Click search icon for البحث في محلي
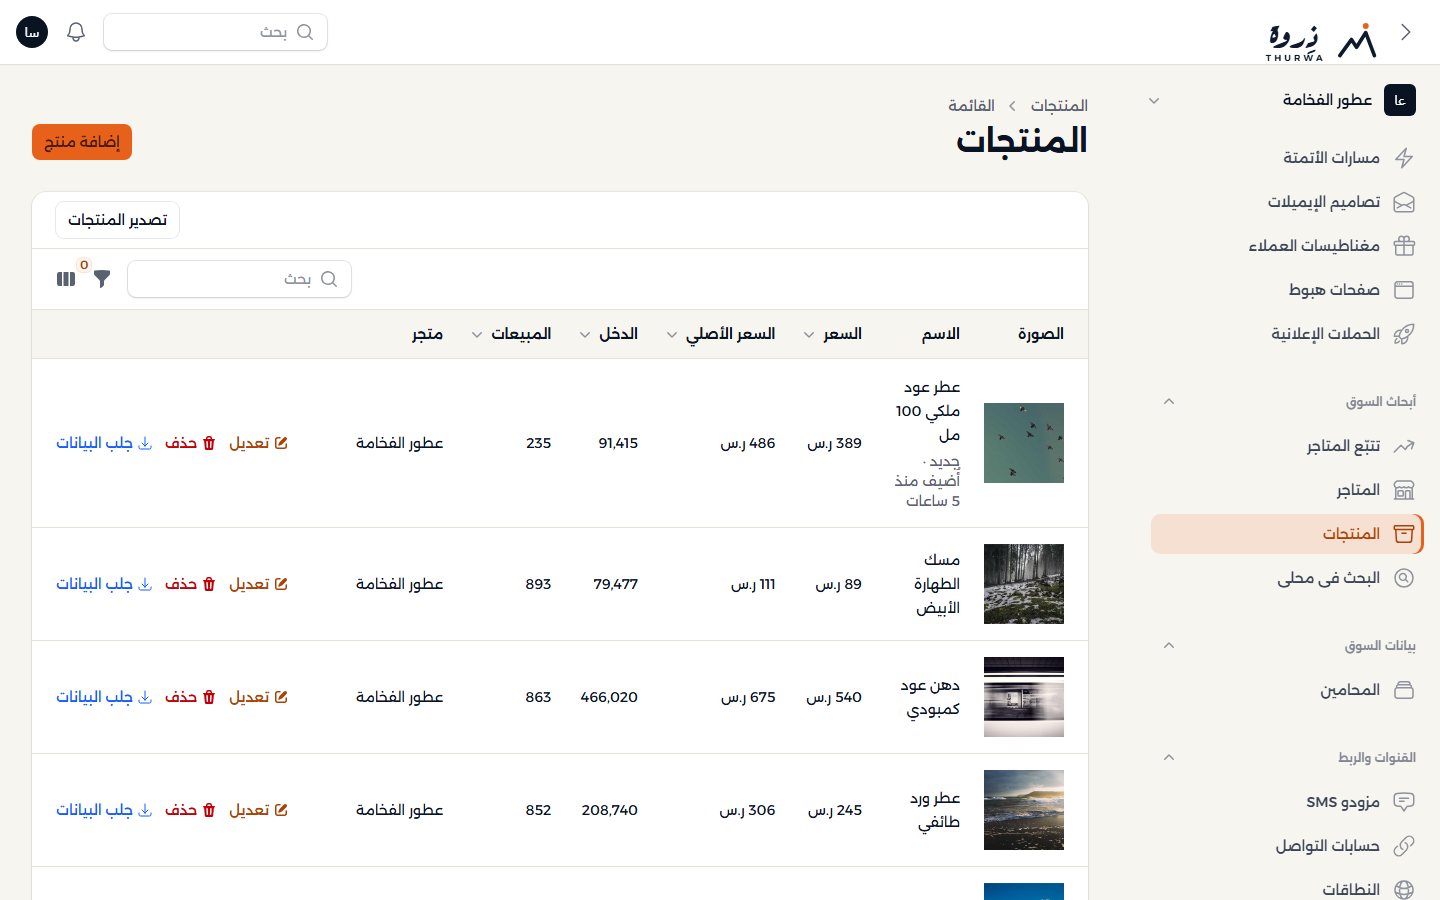 point(1404,578)
